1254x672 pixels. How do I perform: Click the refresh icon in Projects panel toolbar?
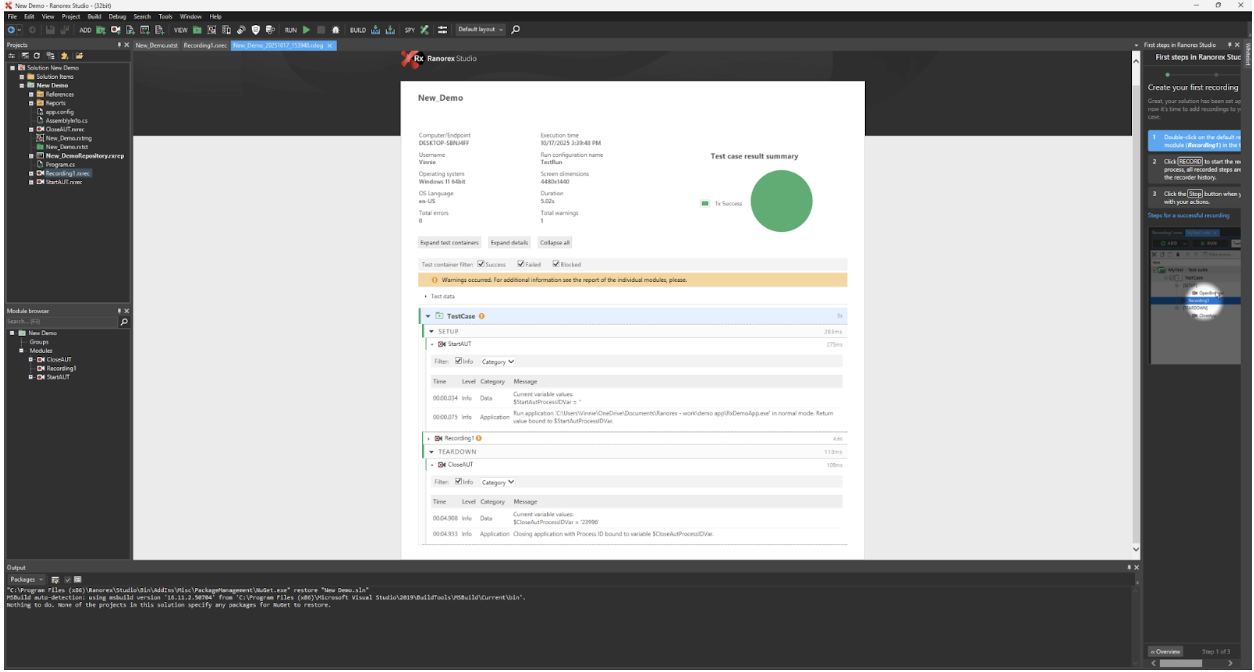tap(36, 56)
